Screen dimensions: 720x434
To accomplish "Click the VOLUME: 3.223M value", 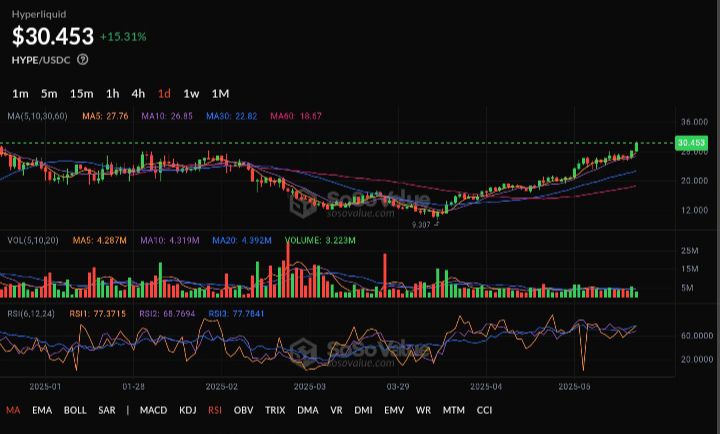I will [320, 240].
